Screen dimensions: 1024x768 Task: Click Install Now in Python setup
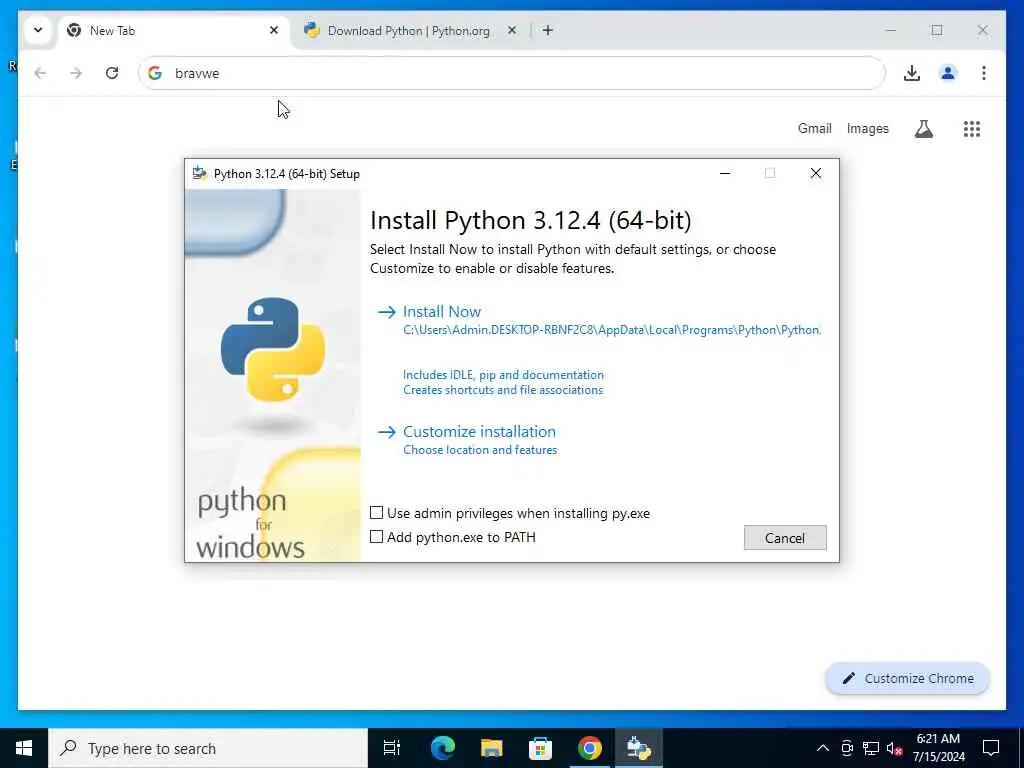click(x=441, y=312)
